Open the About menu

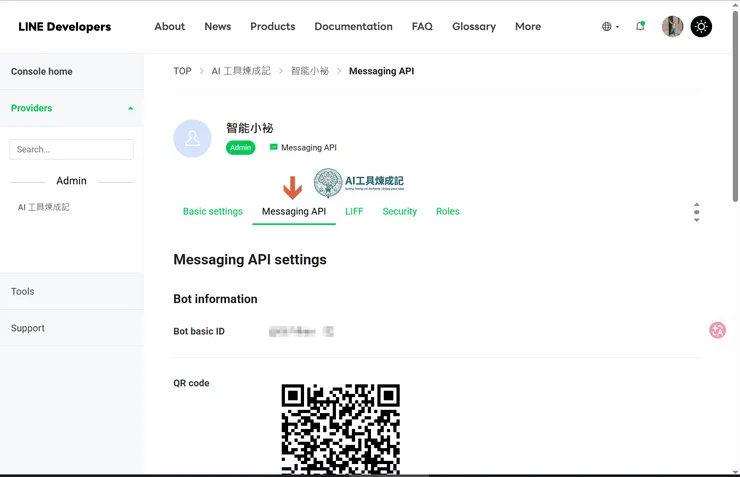coord(169,26)
